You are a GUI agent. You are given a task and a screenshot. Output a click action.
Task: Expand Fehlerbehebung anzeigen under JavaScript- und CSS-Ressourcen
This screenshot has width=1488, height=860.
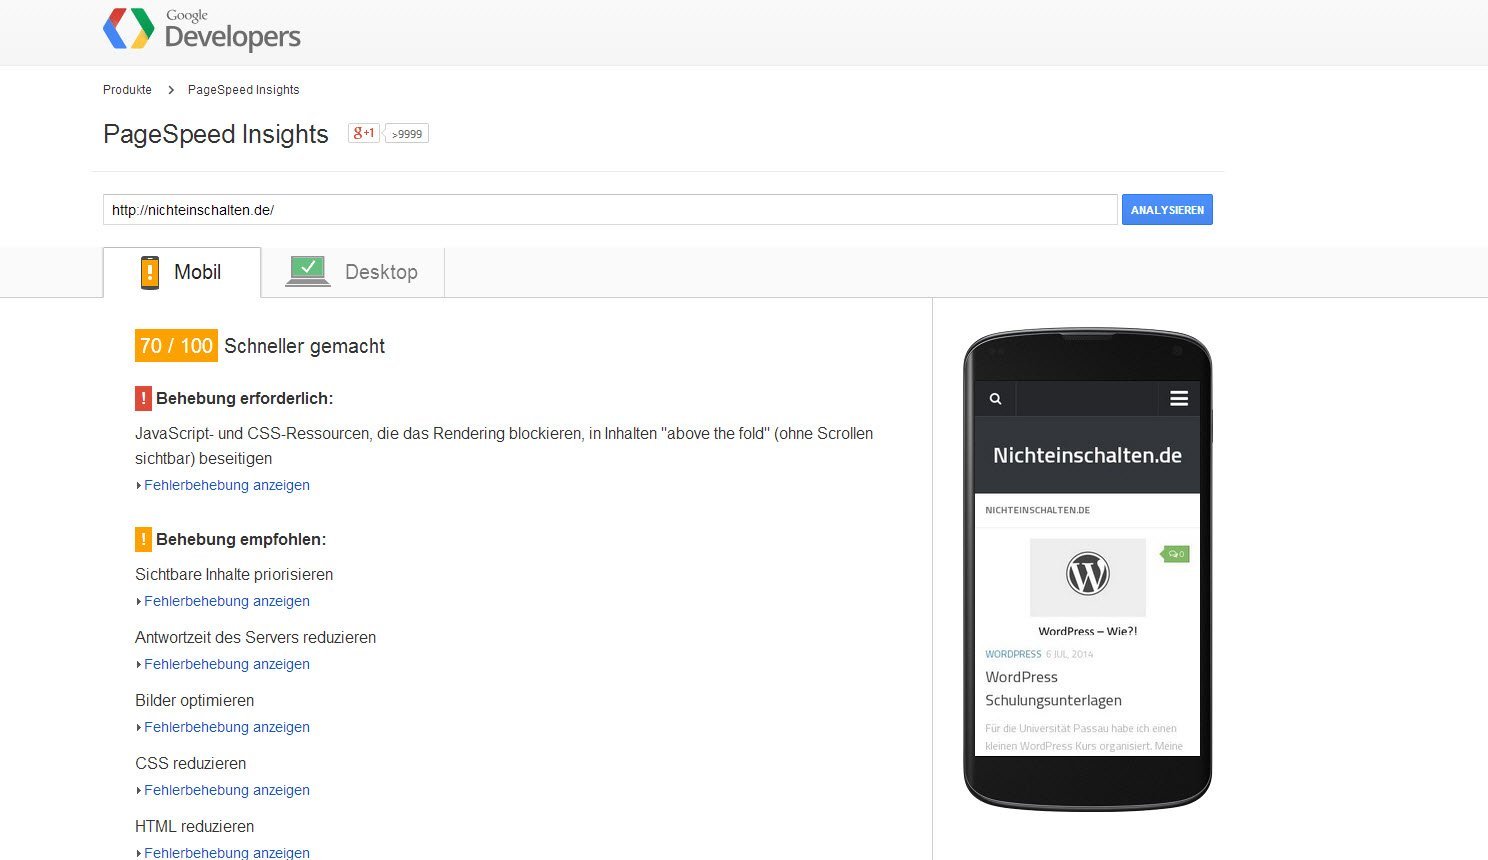pyautogui.click(x=226, y=485)
